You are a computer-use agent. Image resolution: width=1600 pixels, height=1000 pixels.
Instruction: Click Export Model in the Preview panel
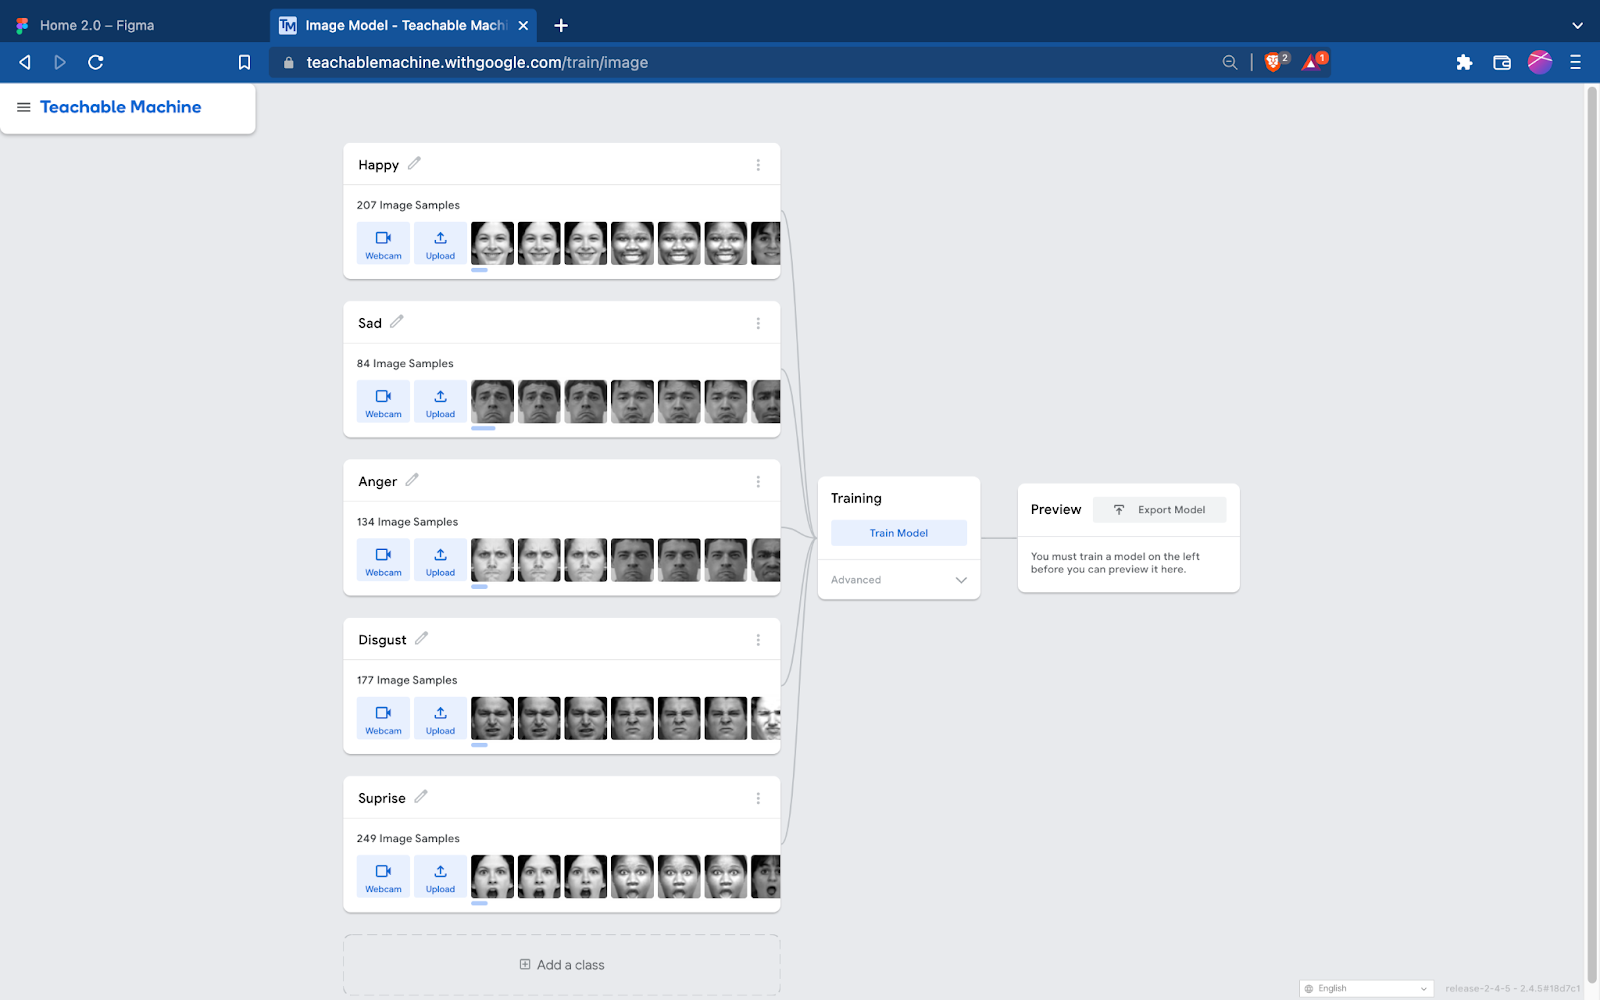(1159, 509)
